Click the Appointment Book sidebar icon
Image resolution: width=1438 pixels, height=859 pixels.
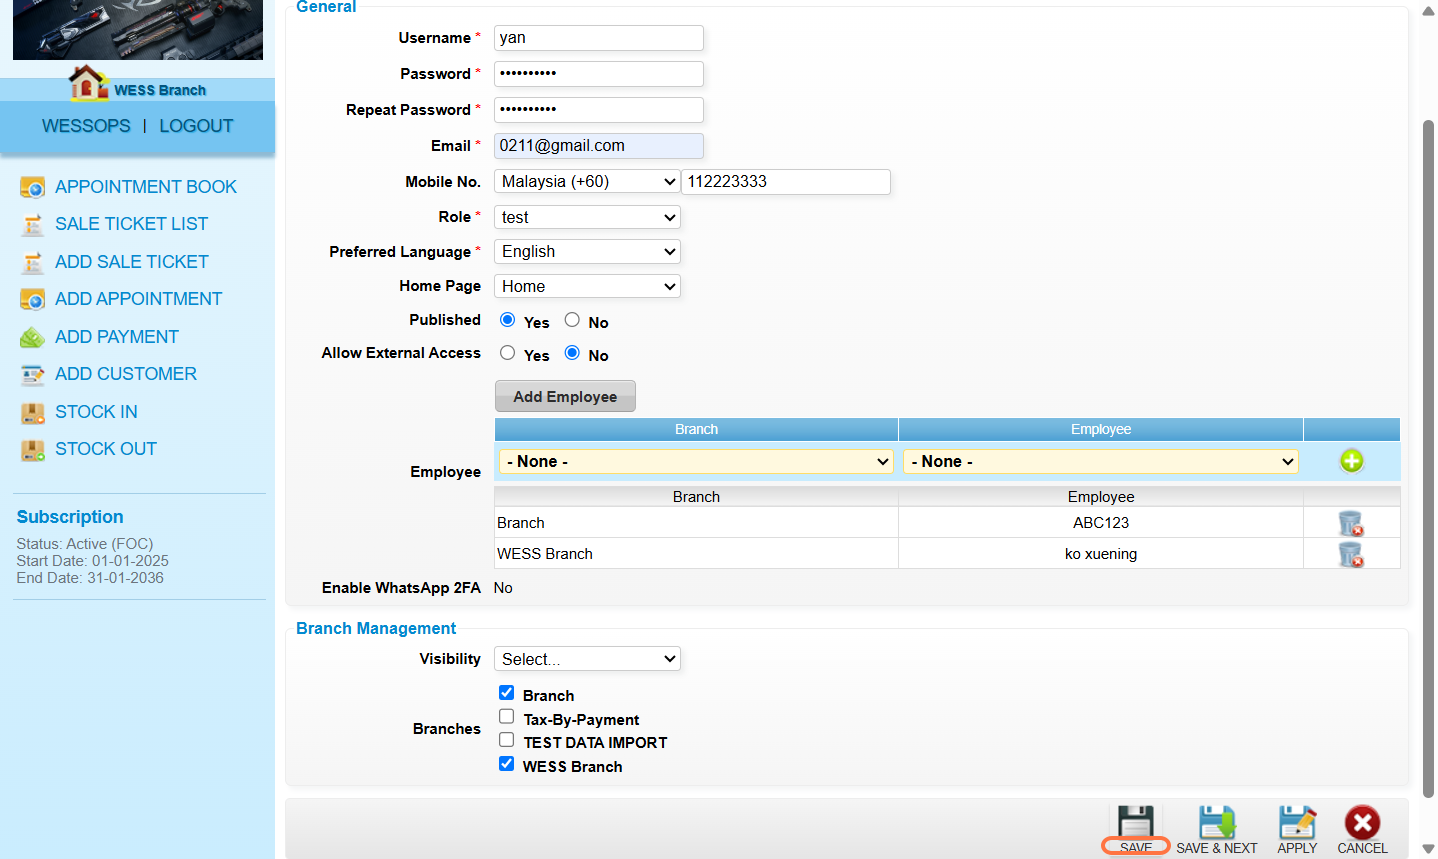[x=33, y=187]
